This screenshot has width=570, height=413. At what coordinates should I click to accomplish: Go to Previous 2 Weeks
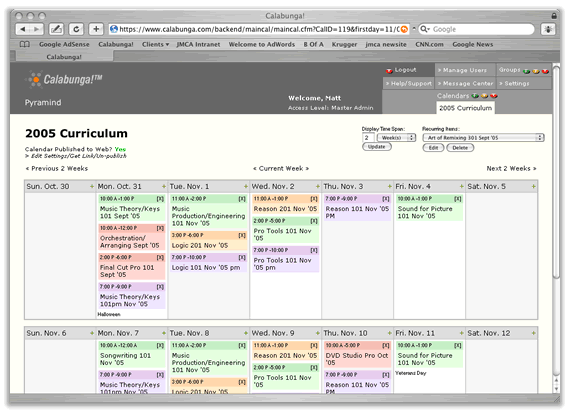[56, 168]
